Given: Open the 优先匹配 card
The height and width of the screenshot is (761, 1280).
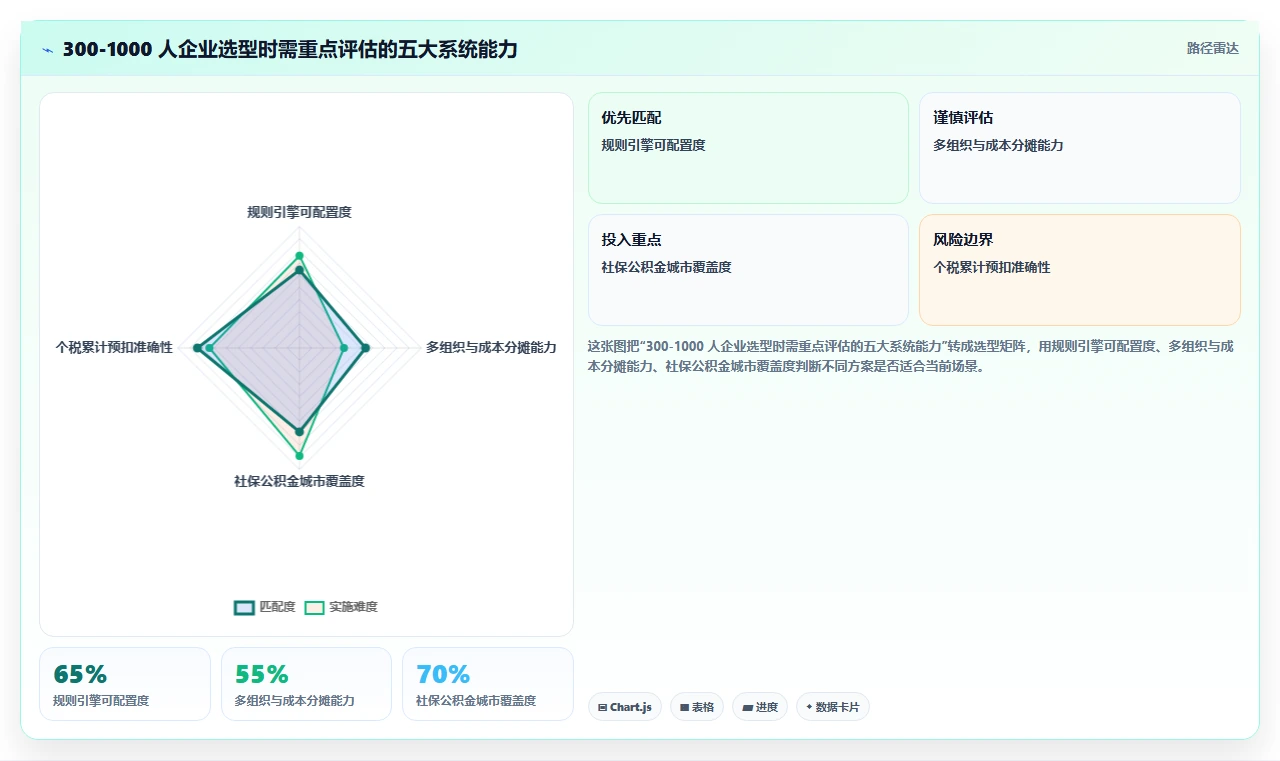Looking at the screenshot, I should coord(748,148).
